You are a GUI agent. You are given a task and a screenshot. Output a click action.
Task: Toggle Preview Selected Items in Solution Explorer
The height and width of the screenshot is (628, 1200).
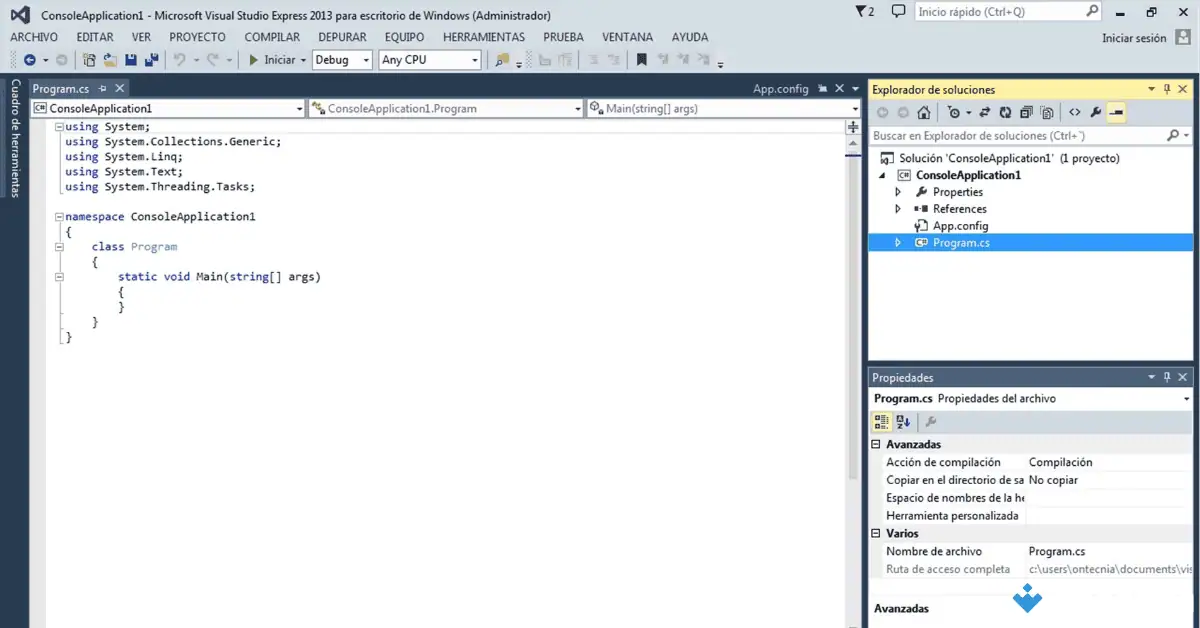coord(1117,112)
